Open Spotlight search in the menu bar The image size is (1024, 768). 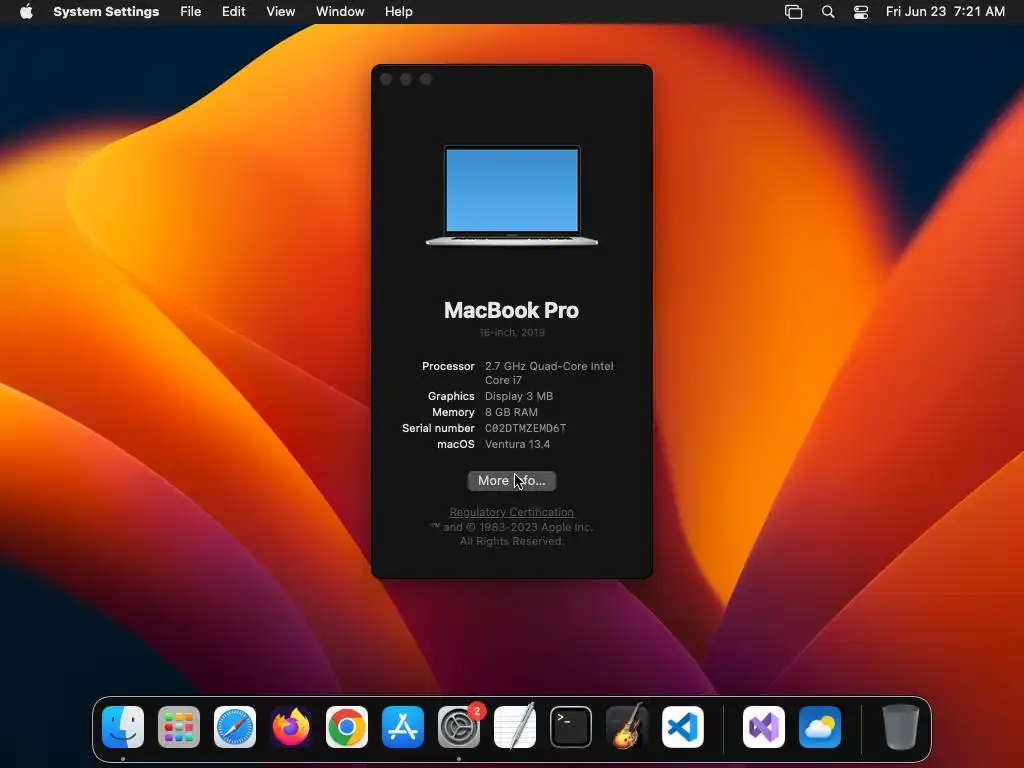pos(828,12)
